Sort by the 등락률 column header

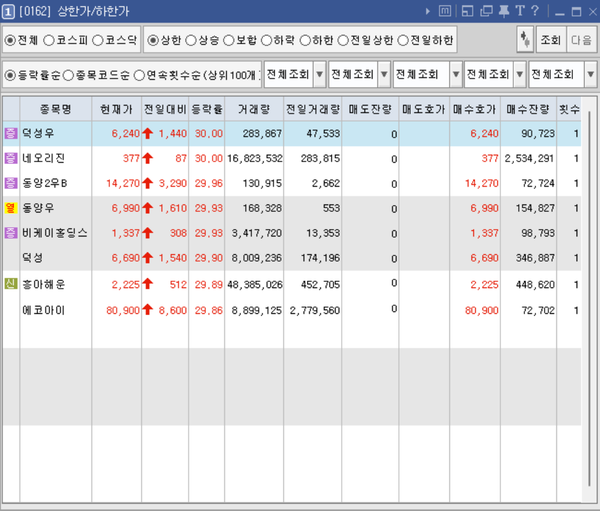(207, 109)
